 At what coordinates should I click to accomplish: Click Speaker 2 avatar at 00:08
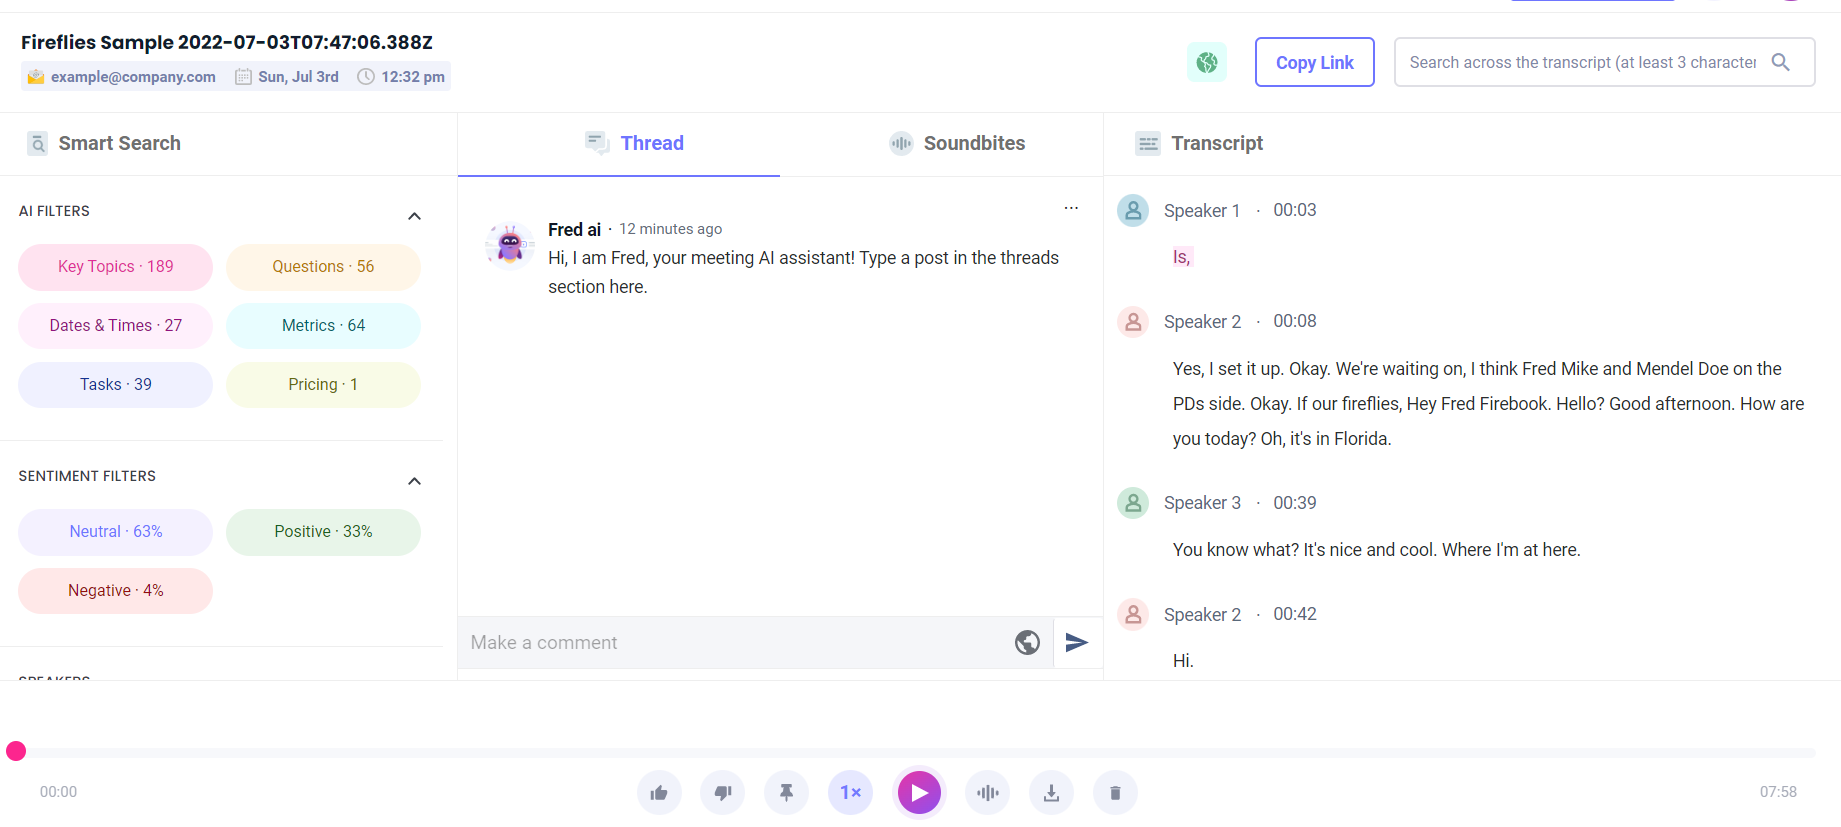pos(1133,322)
